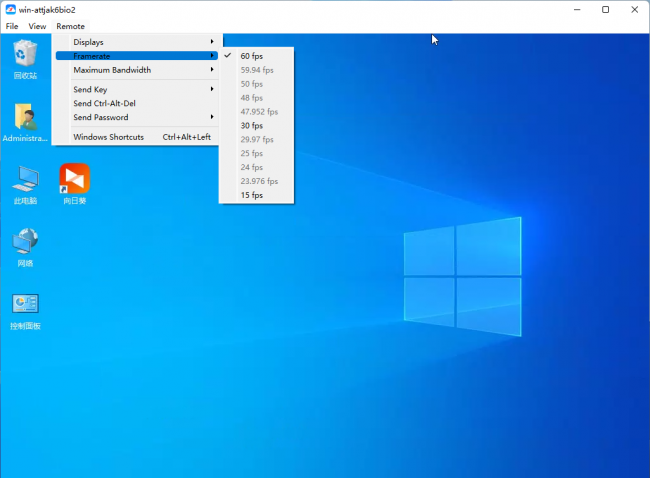Set framerate to 15 fps
This screenshot has height=478, width=650.
[257, 195]
